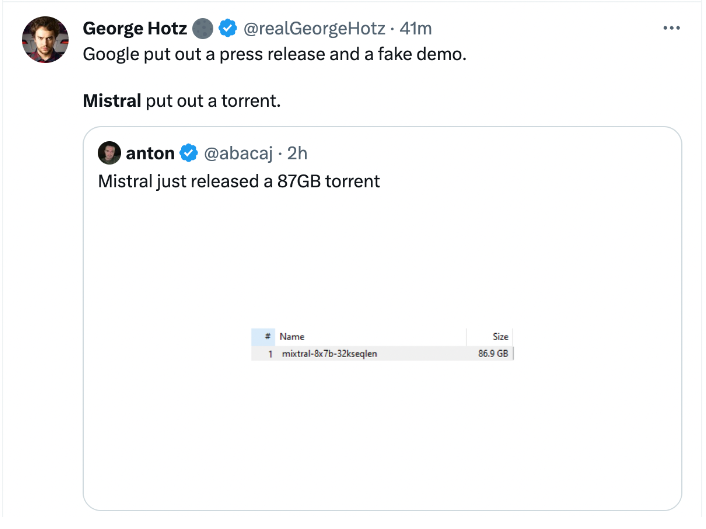Click anton's display name in quoted tweet
Image resolution: width=706 pixels, height=529 pixels.
click(149, 153)
